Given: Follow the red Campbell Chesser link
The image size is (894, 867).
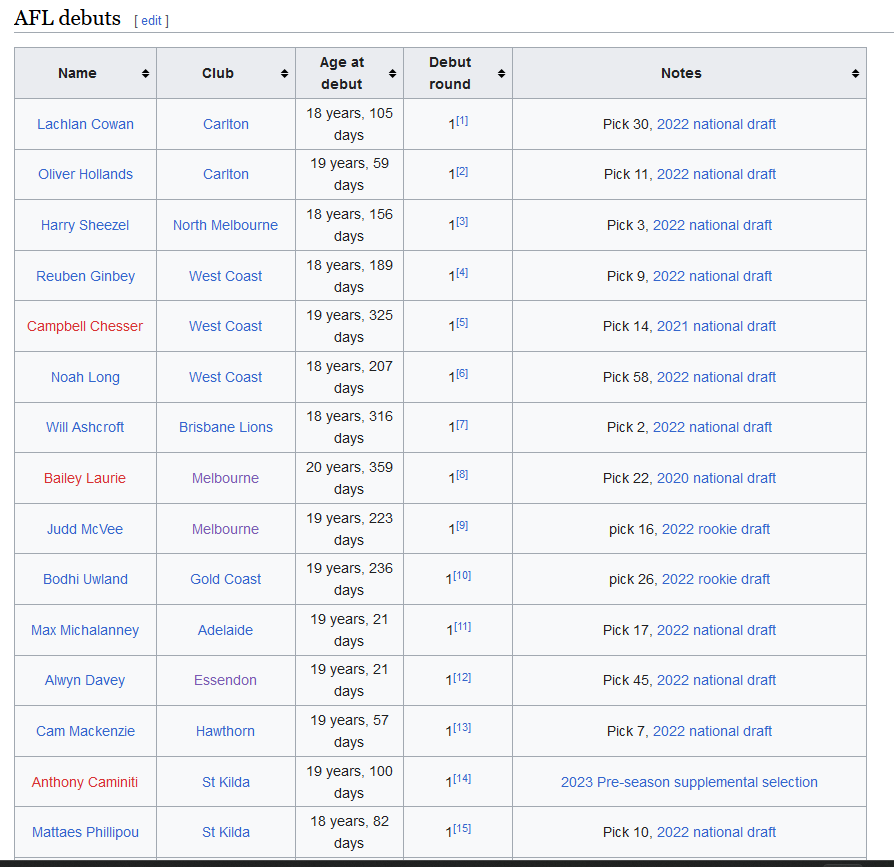Looking at the screenshot, I should 85,326.
